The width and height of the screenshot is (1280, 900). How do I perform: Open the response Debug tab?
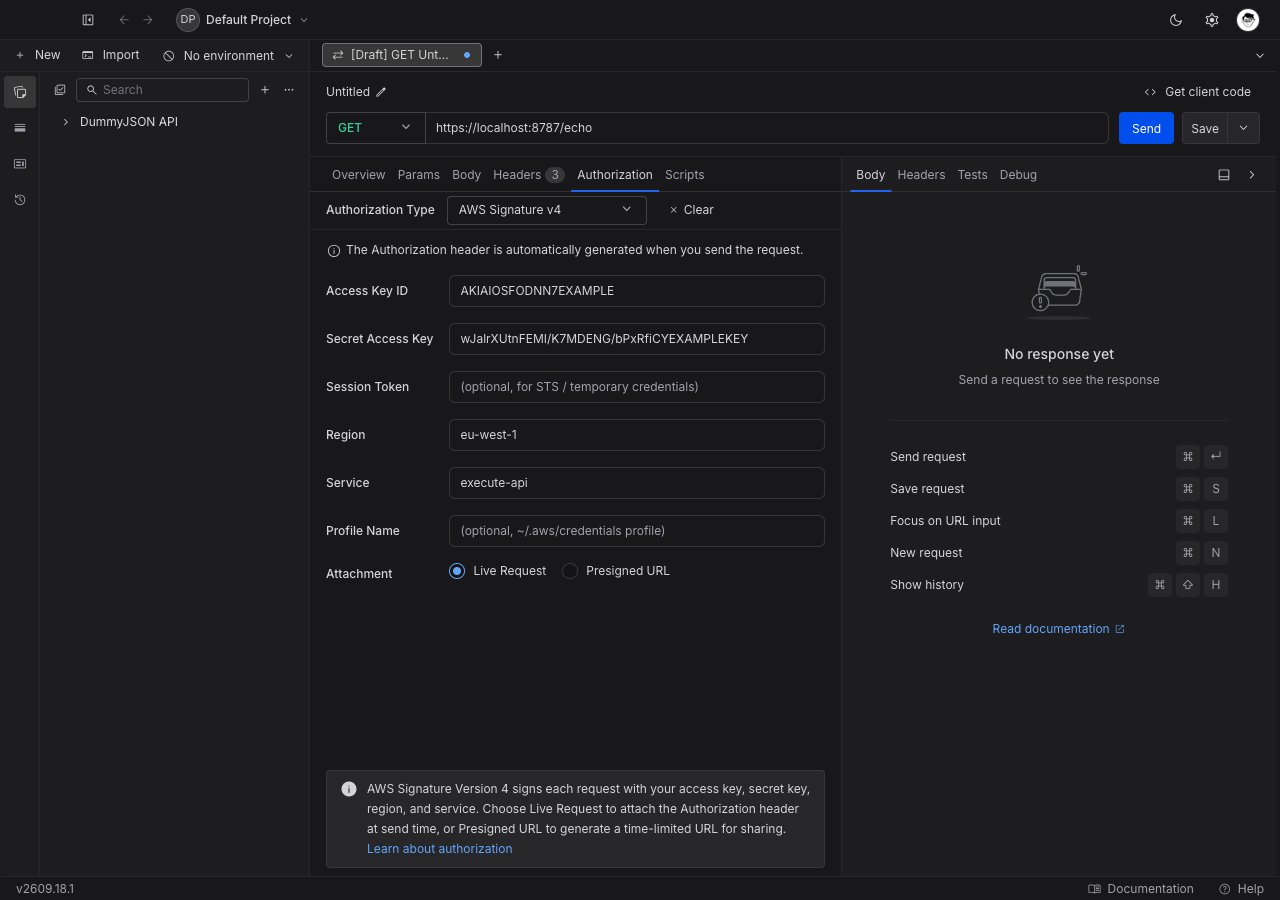tap(1018, 175)
